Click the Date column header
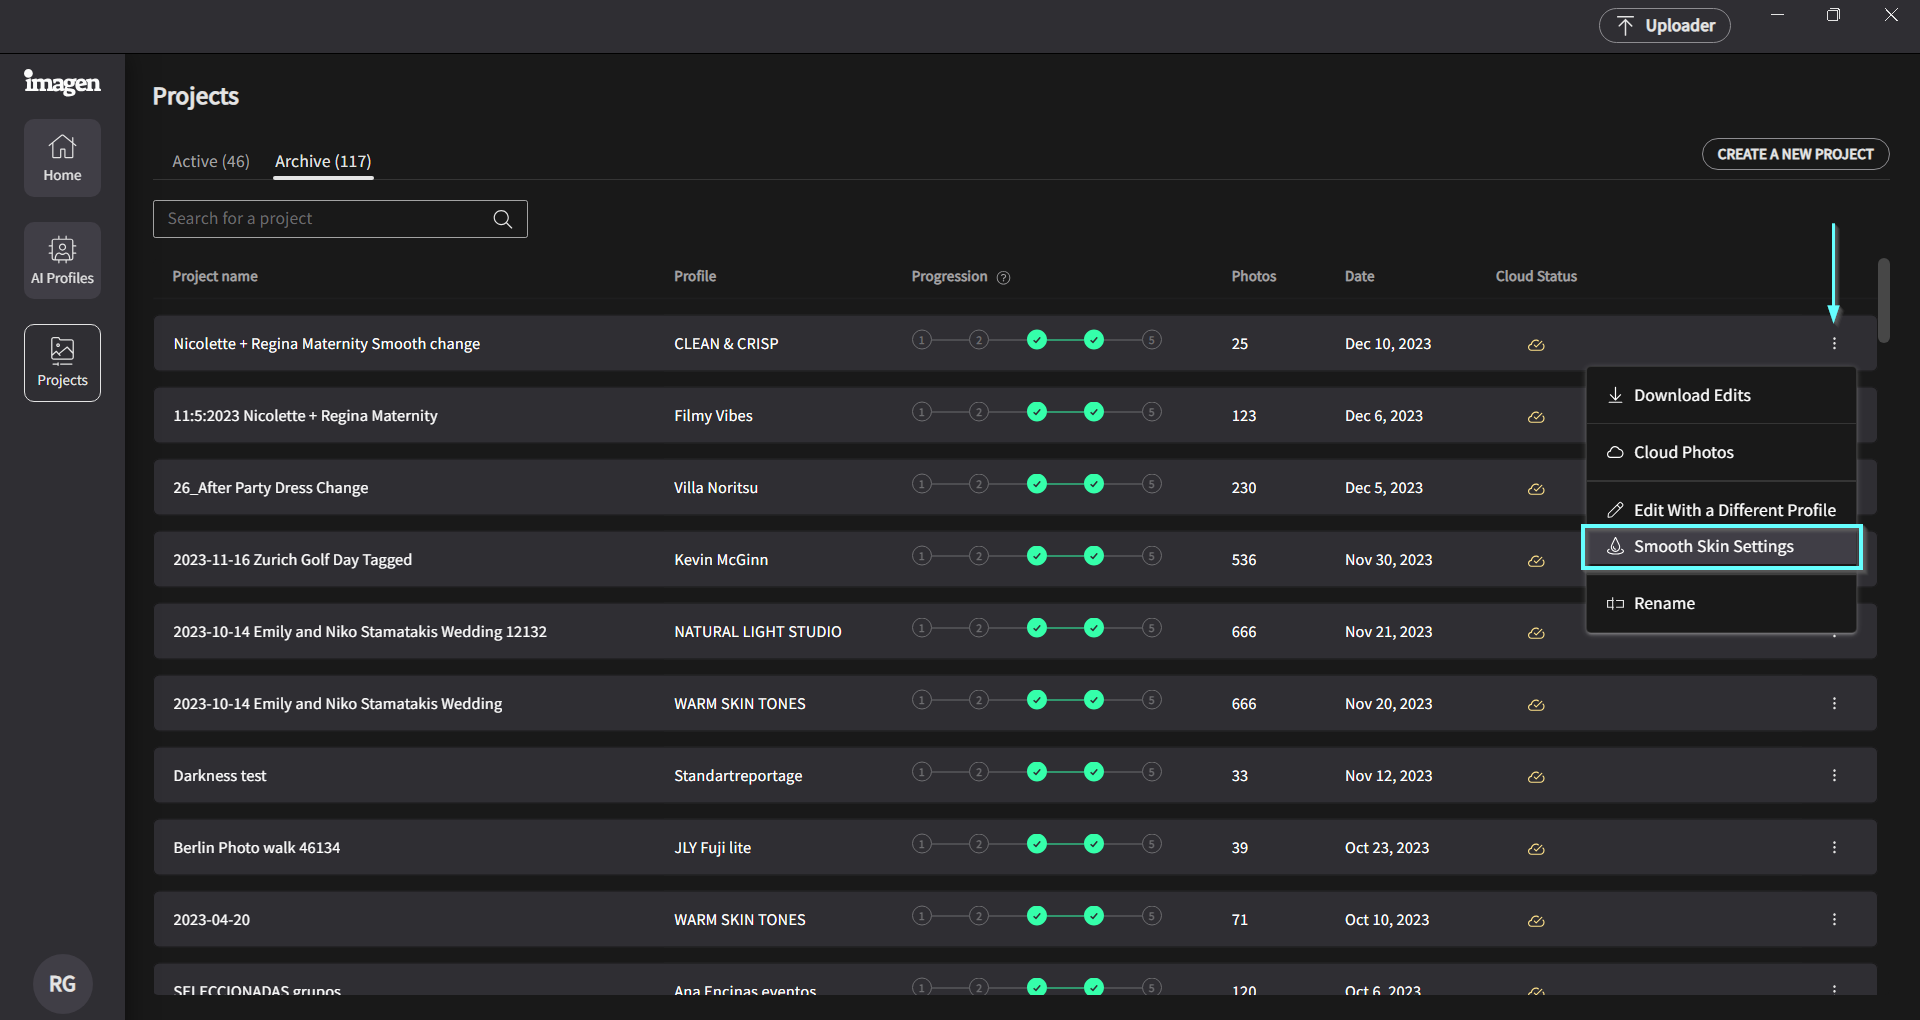The height and width of the screenshot is (1020, 1920). click(x=1359, y=276)
